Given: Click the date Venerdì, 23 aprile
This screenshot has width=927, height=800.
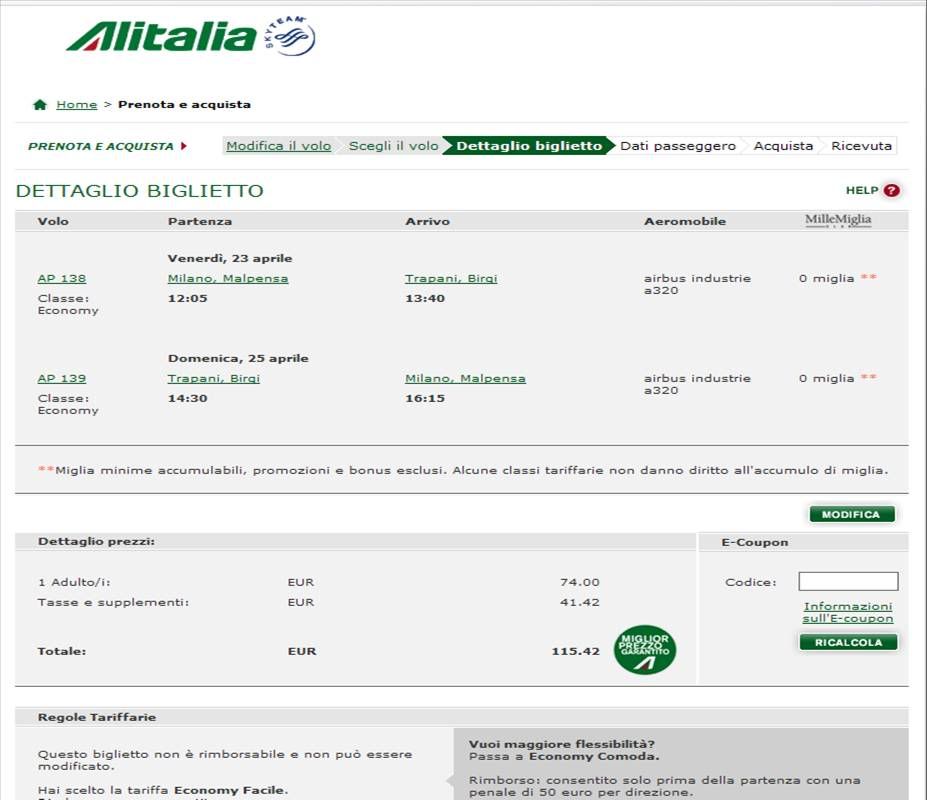Looking at the screenshot, I should click(230, 258).
